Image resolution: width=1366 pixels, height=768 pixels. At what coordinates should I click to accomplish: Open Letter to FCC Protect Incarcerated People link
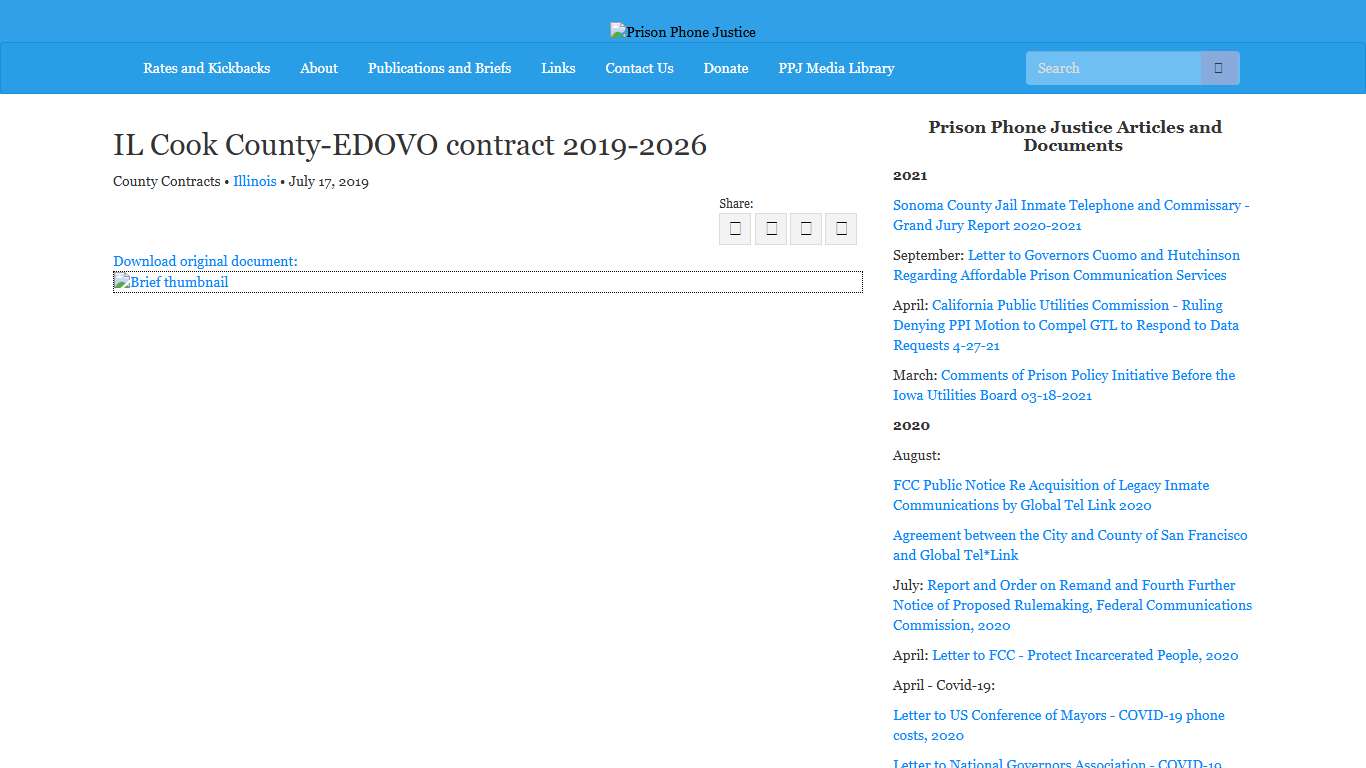coord(1085,655)
